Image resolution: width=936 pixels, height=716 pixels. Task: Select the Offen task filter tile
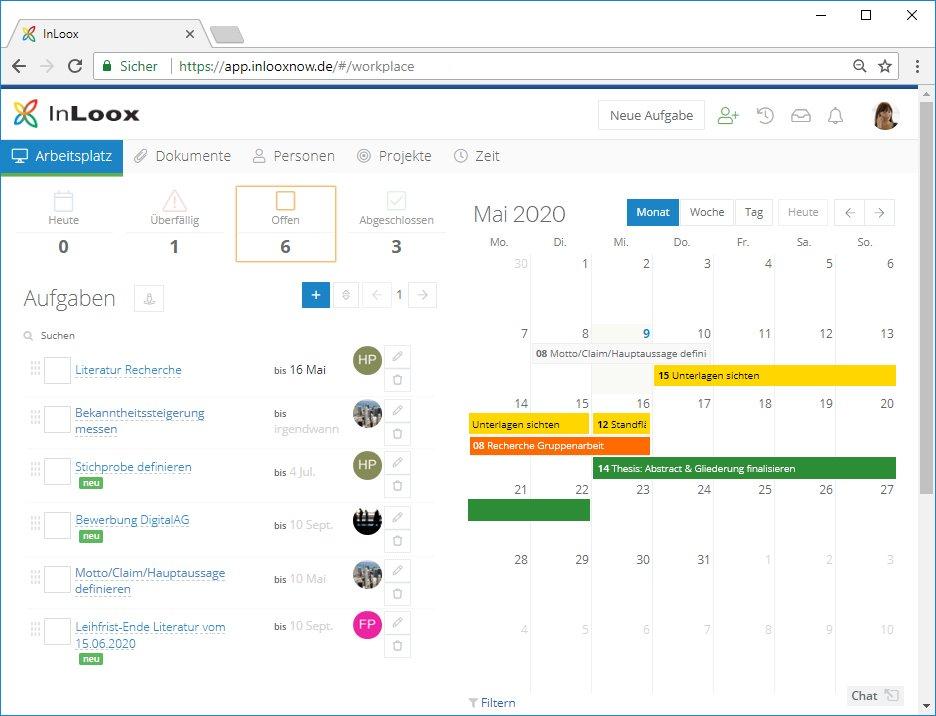[x=286, y=224]
